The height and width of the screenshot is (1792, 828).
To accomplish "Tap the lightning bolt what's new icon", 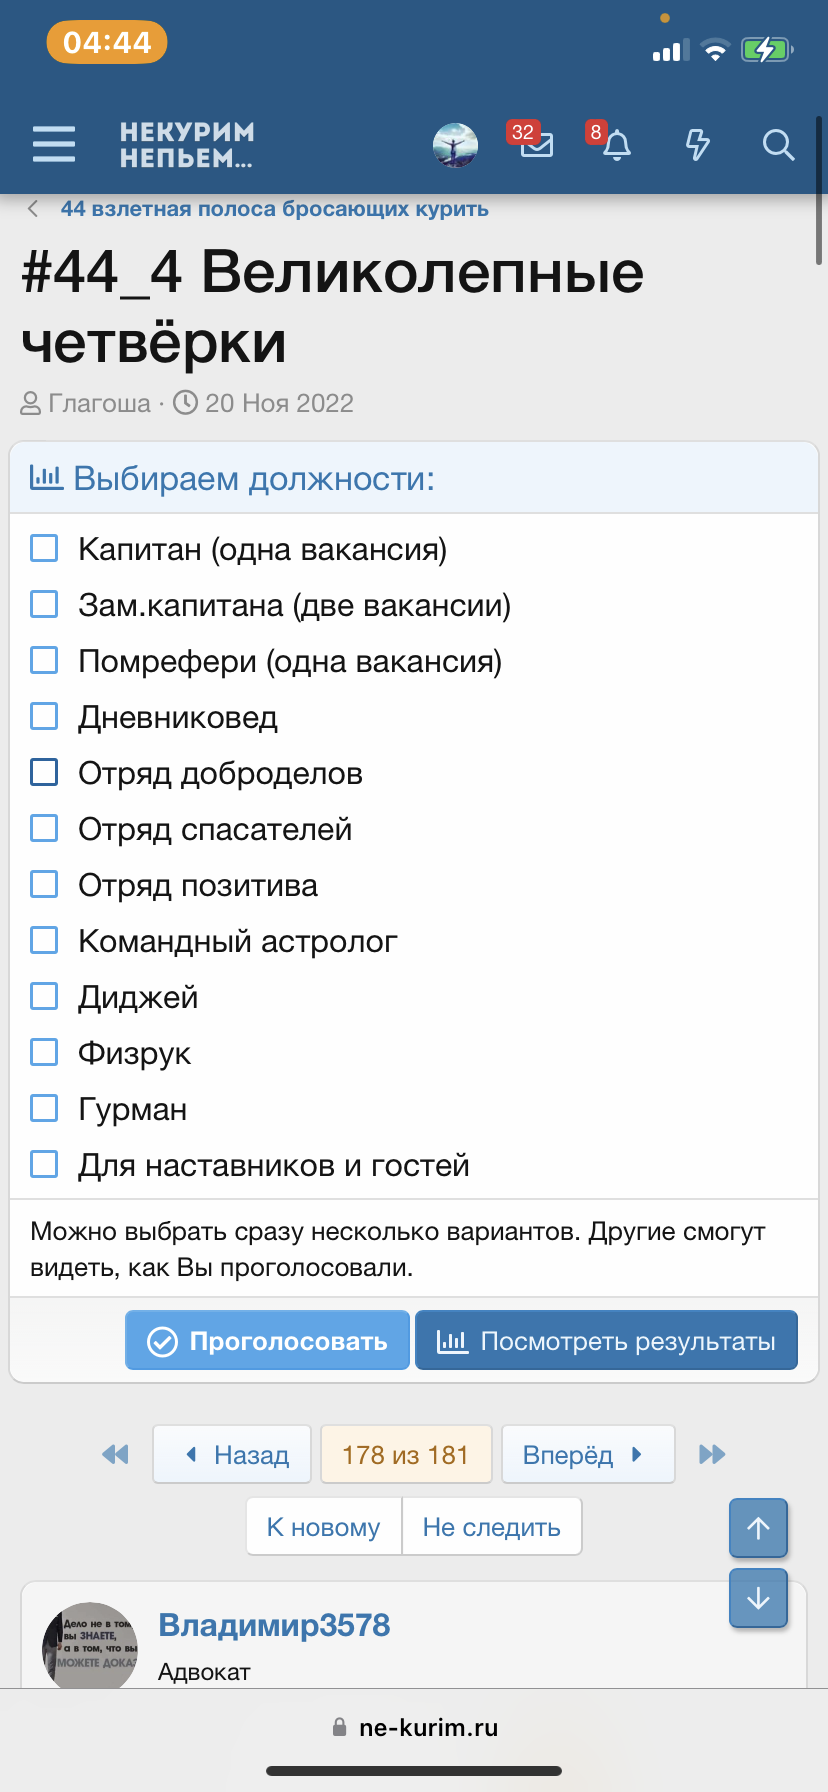I will [697, 145].
